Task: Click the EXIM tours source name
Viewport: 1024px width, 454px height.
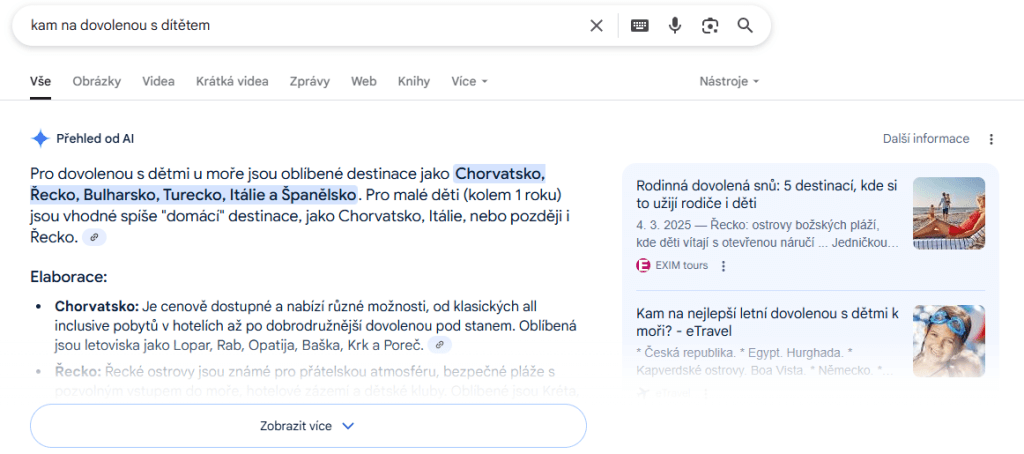Action: [x=682, y=266]
